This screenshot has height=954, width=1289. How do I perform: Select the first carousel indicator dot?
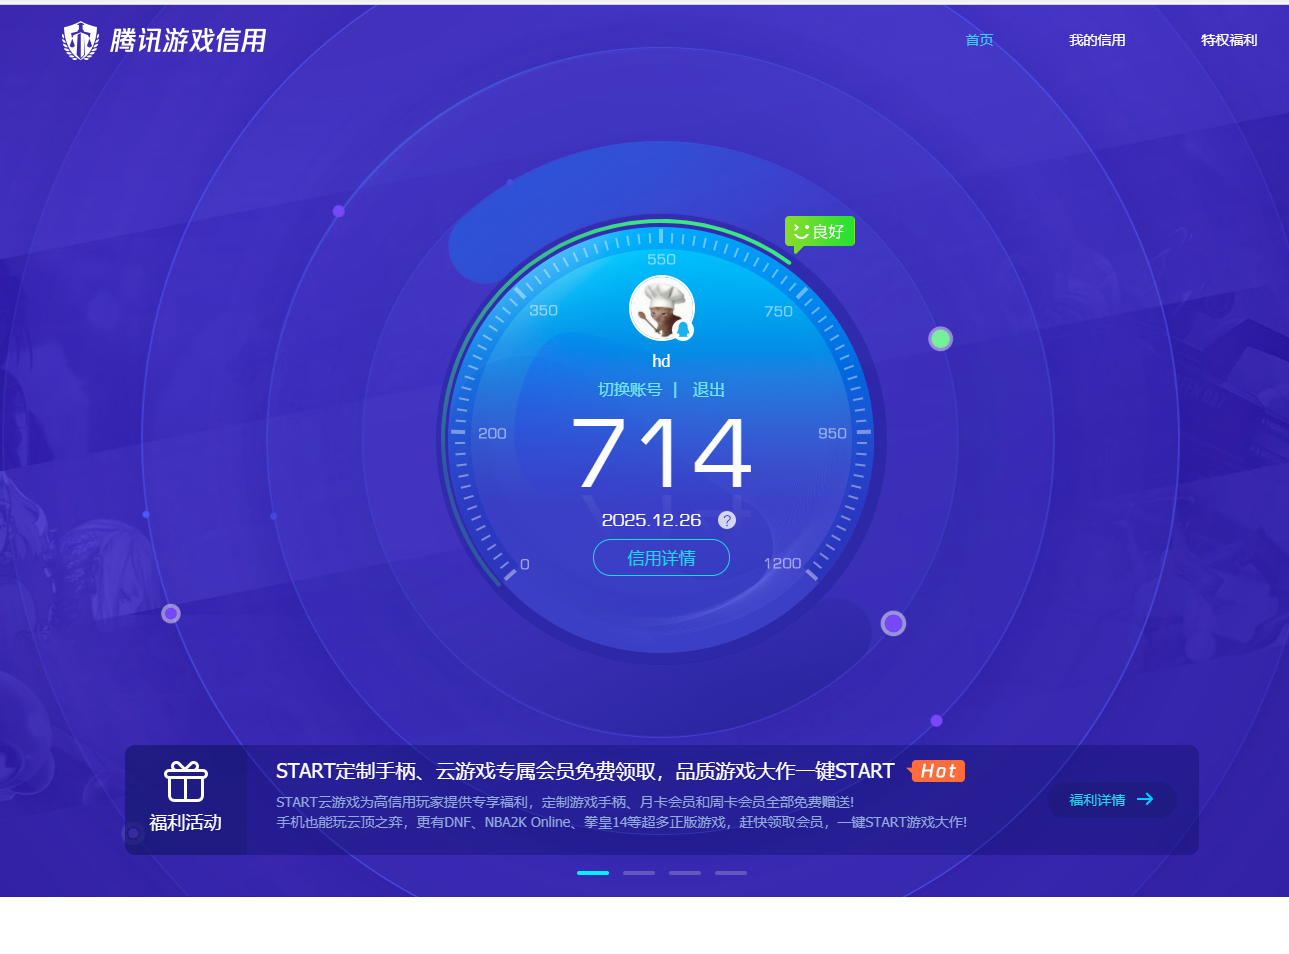(592, 872)
